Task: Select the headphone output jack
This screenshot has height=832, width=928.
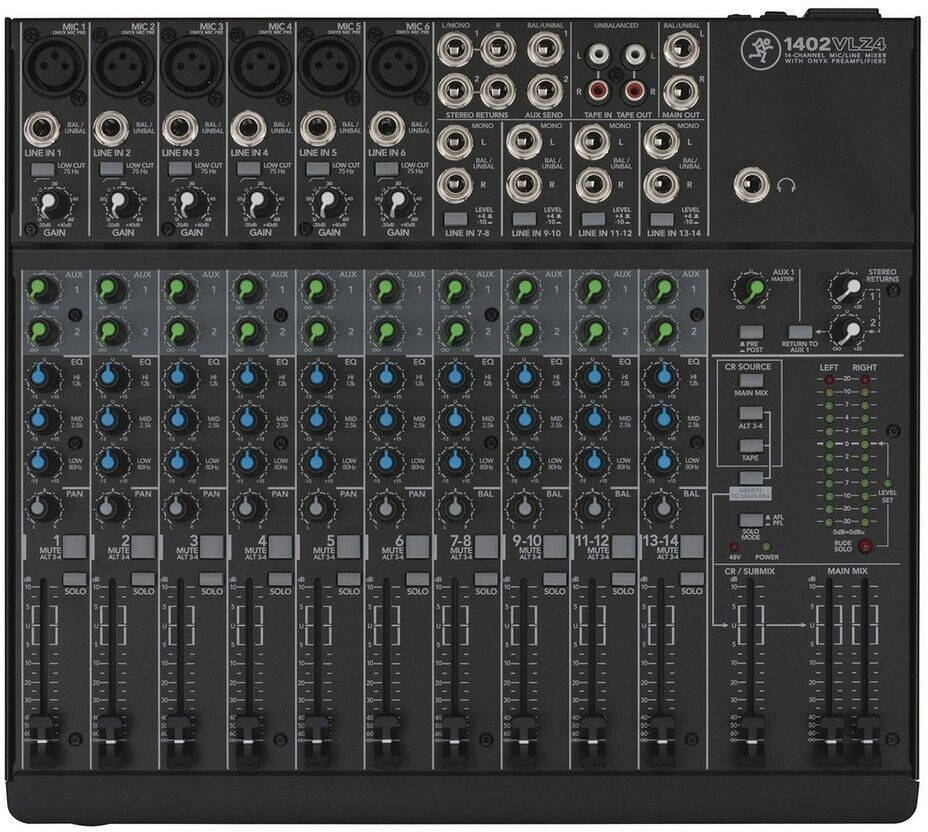Action: point(750,186)
